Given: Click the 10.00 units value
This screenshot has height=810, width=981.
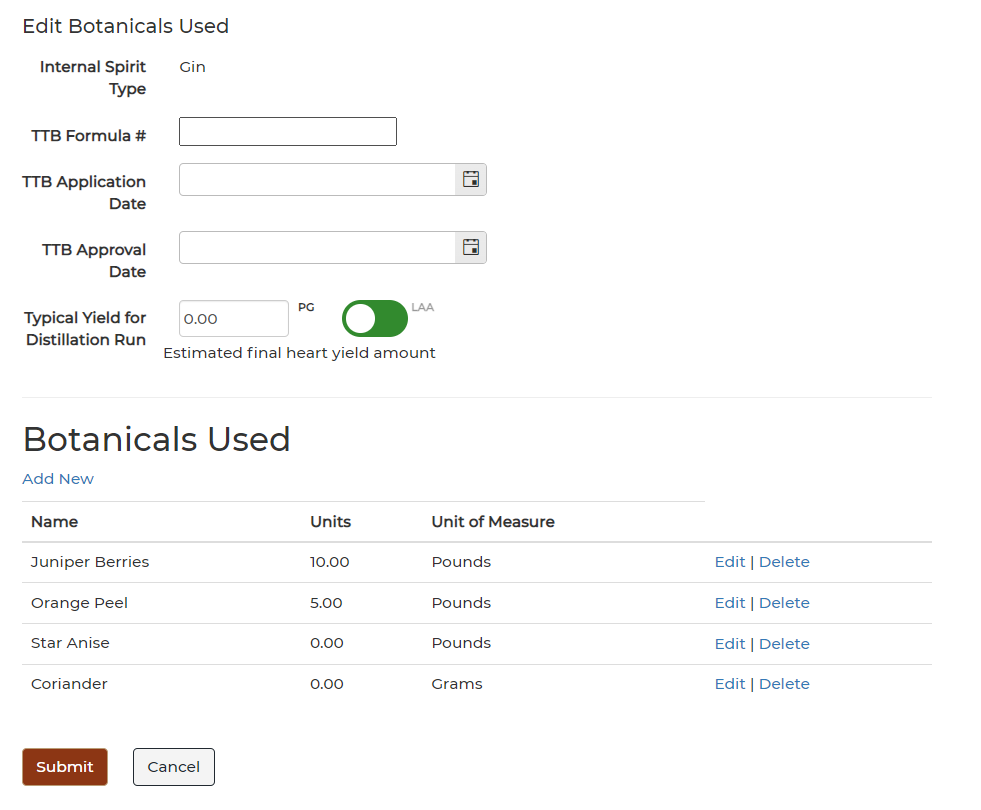Looking at the screenshot, I should coord(330,562).
